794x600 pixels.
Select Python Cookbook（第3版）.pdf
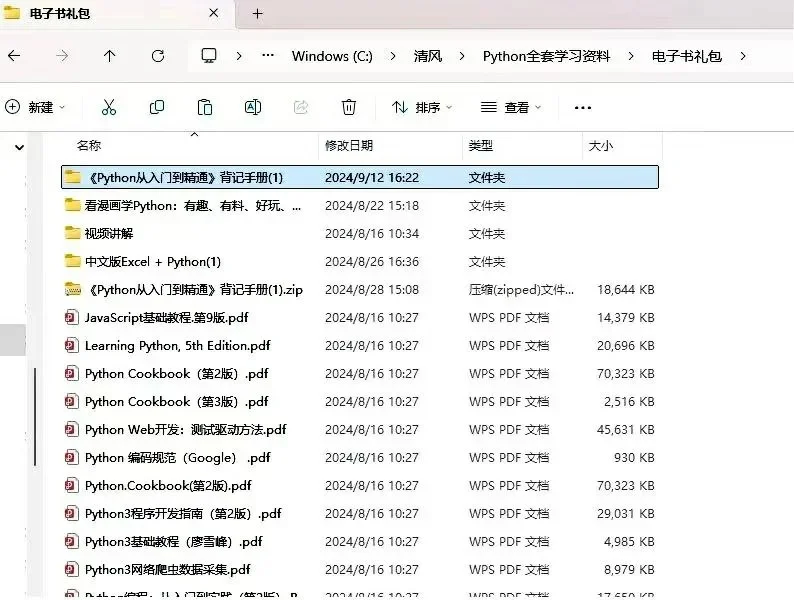click(x=360, y=402)
